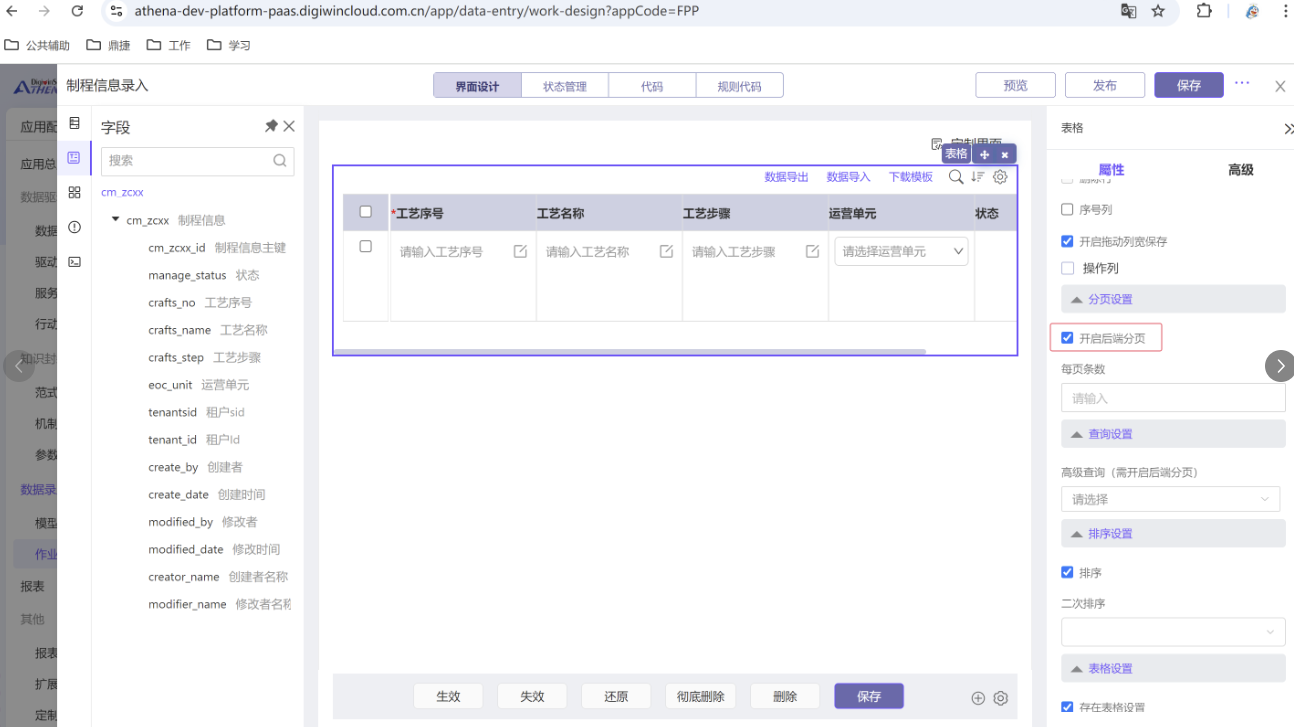
Task: Enable the 序号列 checkbox
Action: click(1067, 210)
